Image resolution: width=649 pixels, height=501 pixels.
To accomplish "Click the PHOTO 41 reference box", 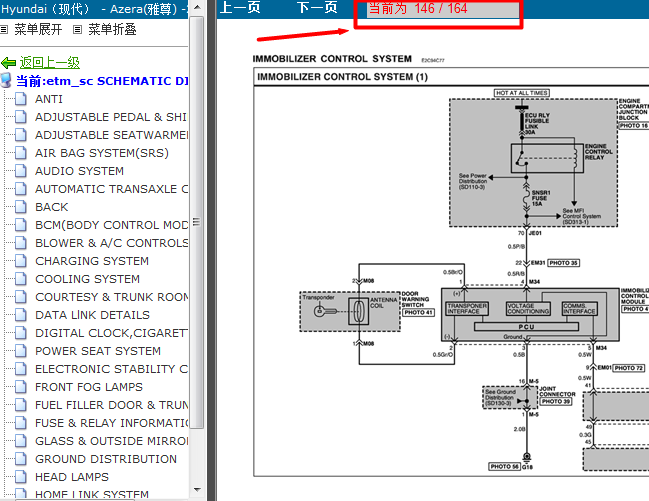I will coord(418,313).
